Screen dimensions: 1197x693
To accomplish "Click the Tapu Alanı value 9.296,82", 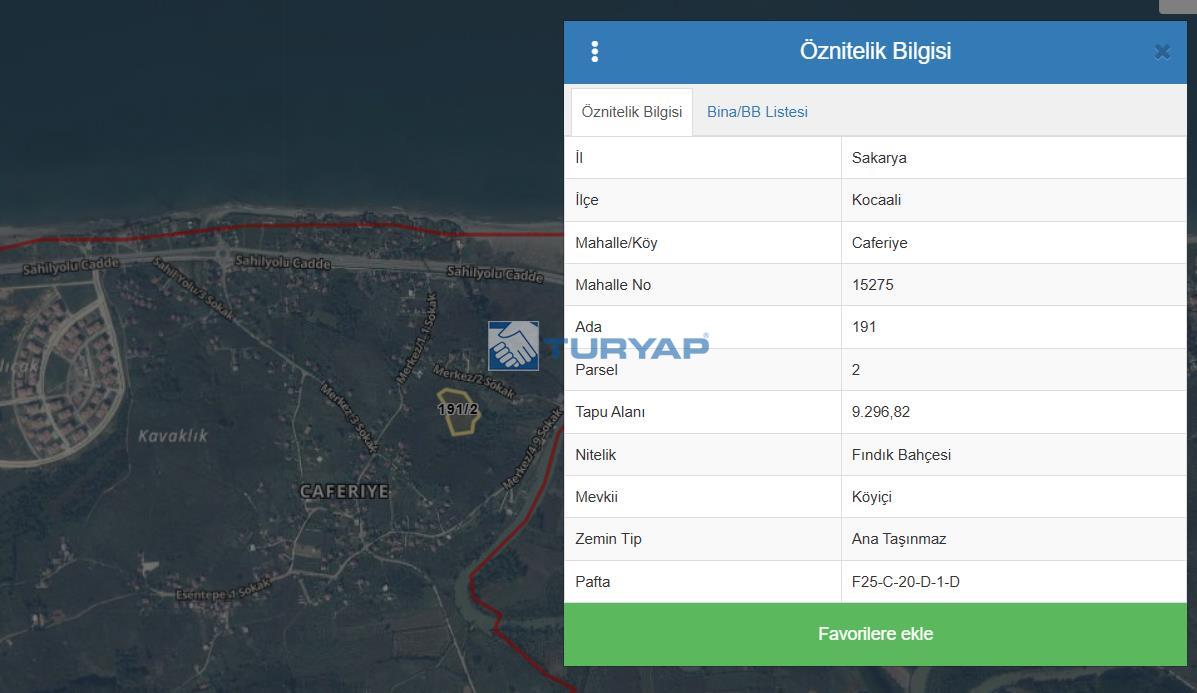I will click(x=880, y=412).
